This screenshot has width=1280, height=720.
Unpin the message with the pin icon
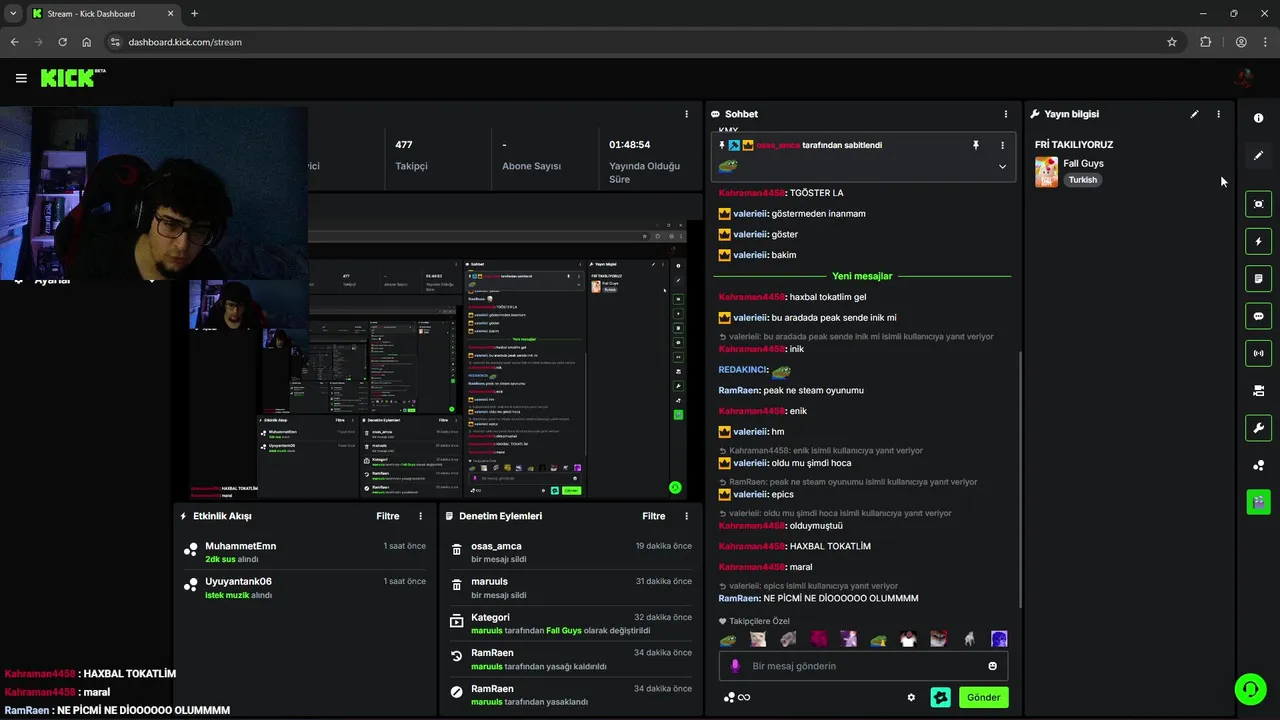pyautogui.click(x=976, y=145)
